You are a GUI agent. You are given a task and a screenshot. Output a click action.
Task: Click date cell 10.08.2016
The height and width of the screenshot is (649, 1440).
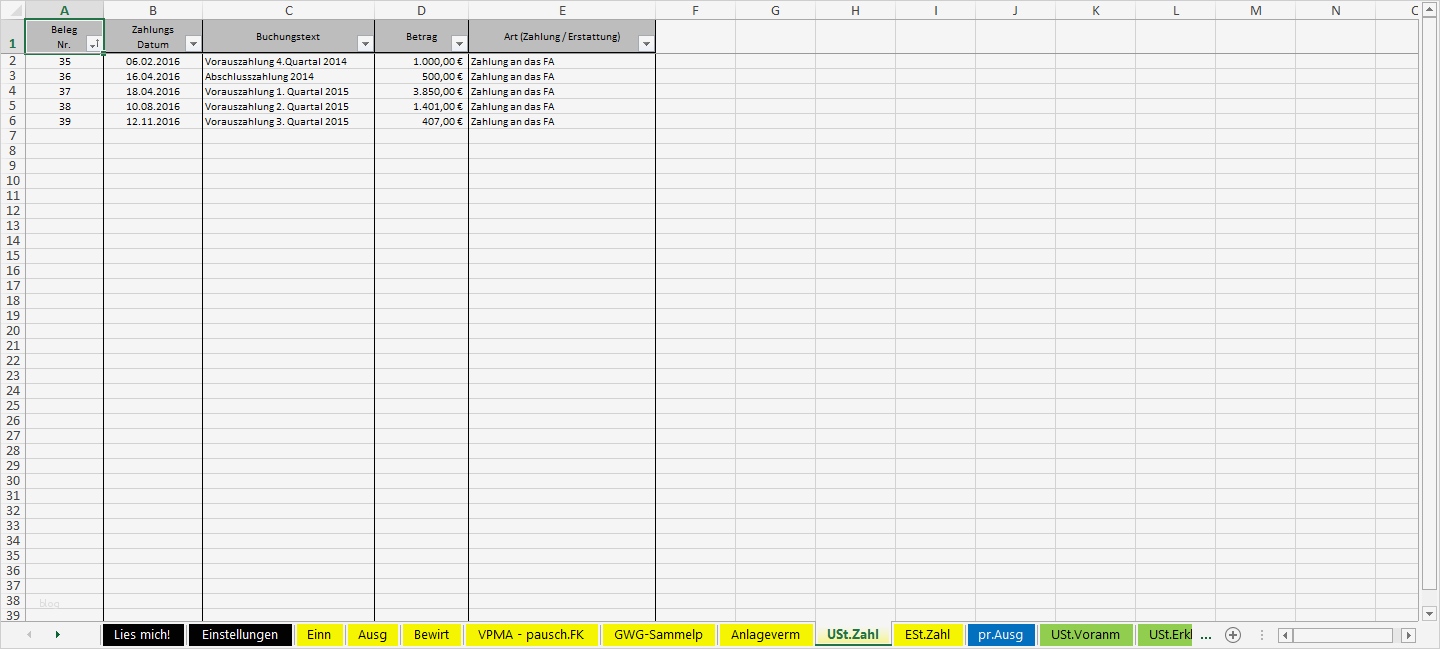tap(153, 106)
